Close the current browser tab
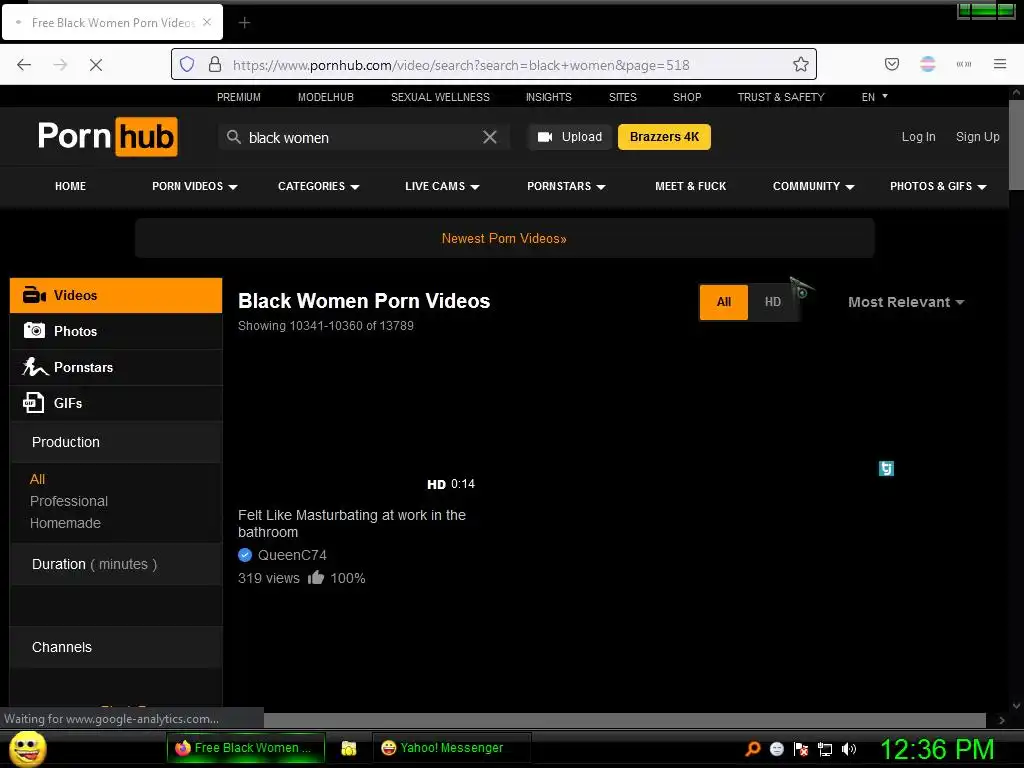1024x768 pixels. tap(207, 22)
